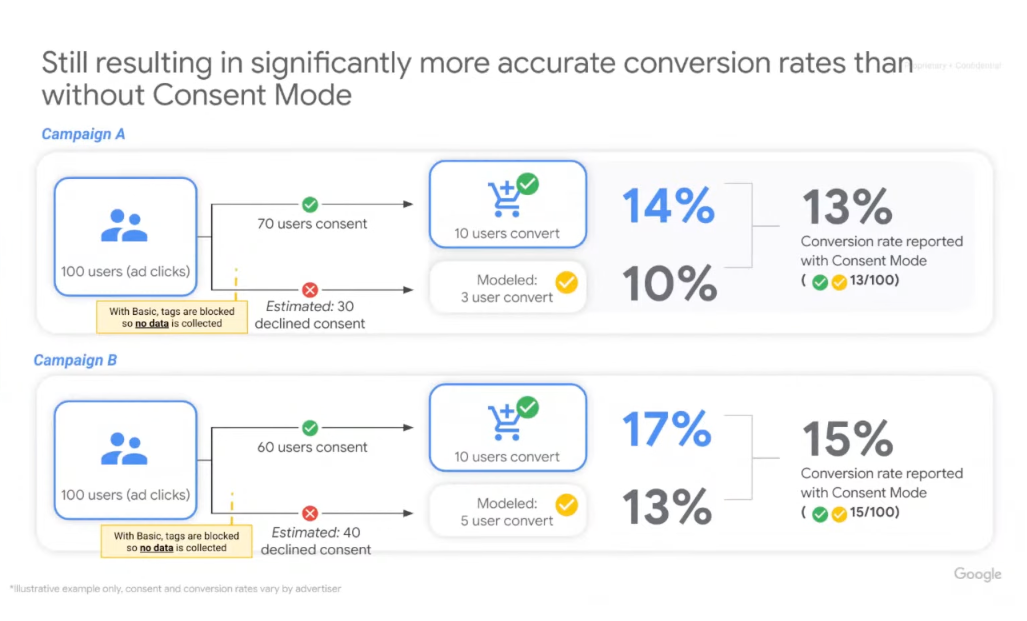The height and width of the screenshot is (621, 1027).
Task: Click the Campaign A heading
Action: pos(83,134)
